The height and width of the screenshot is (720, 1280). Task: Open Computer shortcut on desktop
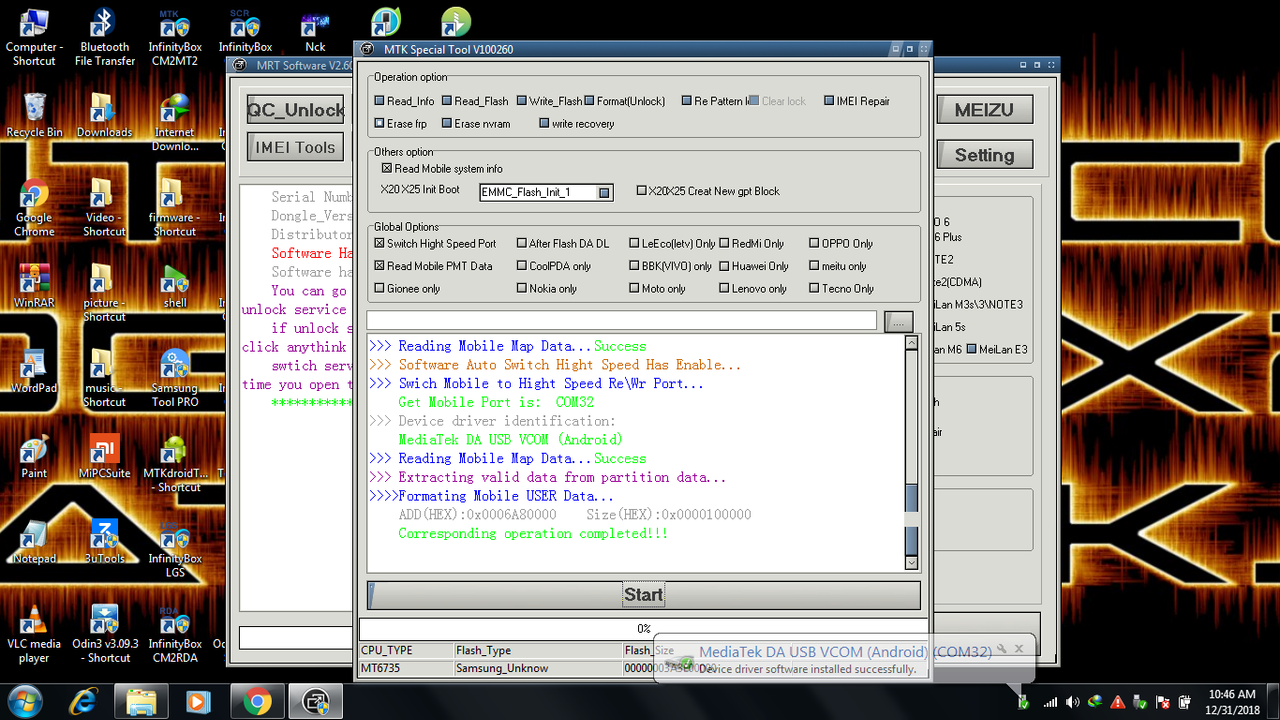coord(34,37)
